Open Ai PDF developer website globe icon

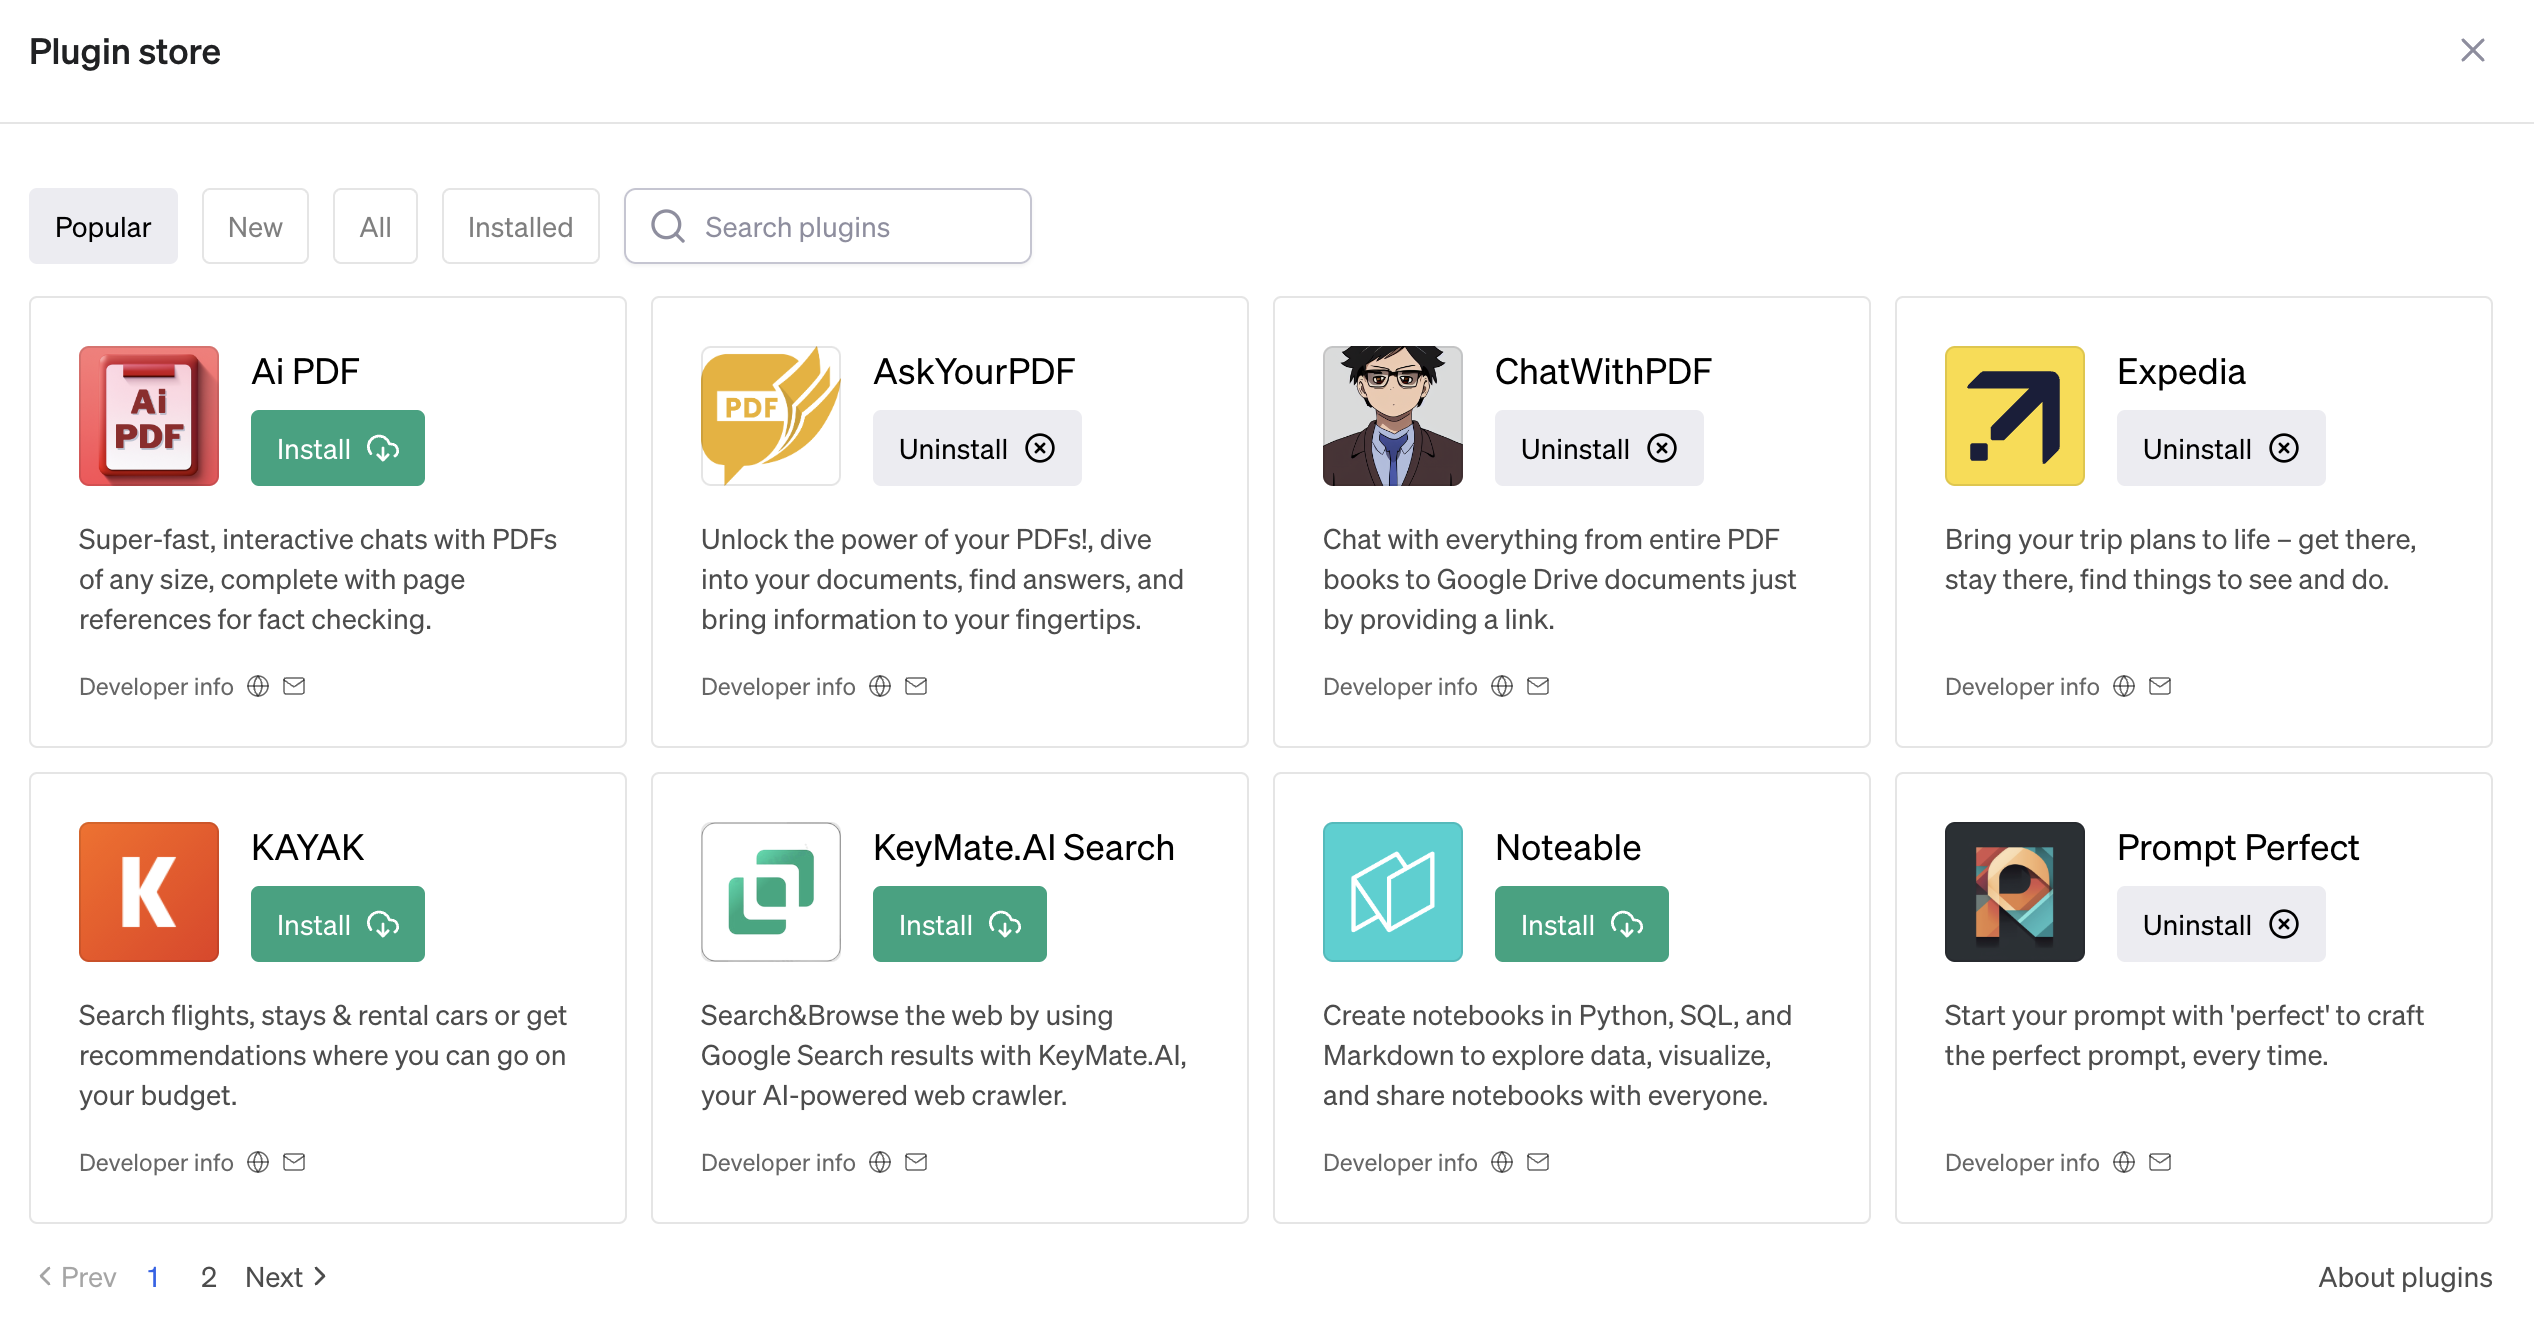[x=258, y=686]
